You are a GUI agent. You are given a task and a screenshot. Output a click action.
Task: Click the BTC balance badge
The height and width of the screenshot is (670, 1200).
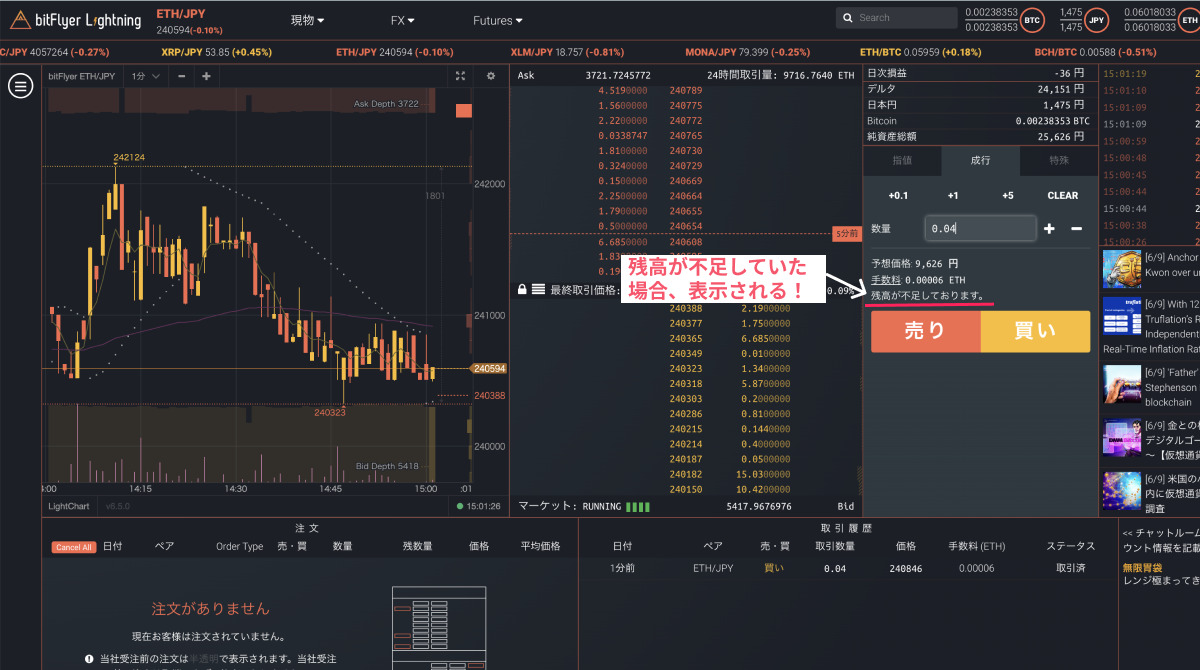point(1032,20)
